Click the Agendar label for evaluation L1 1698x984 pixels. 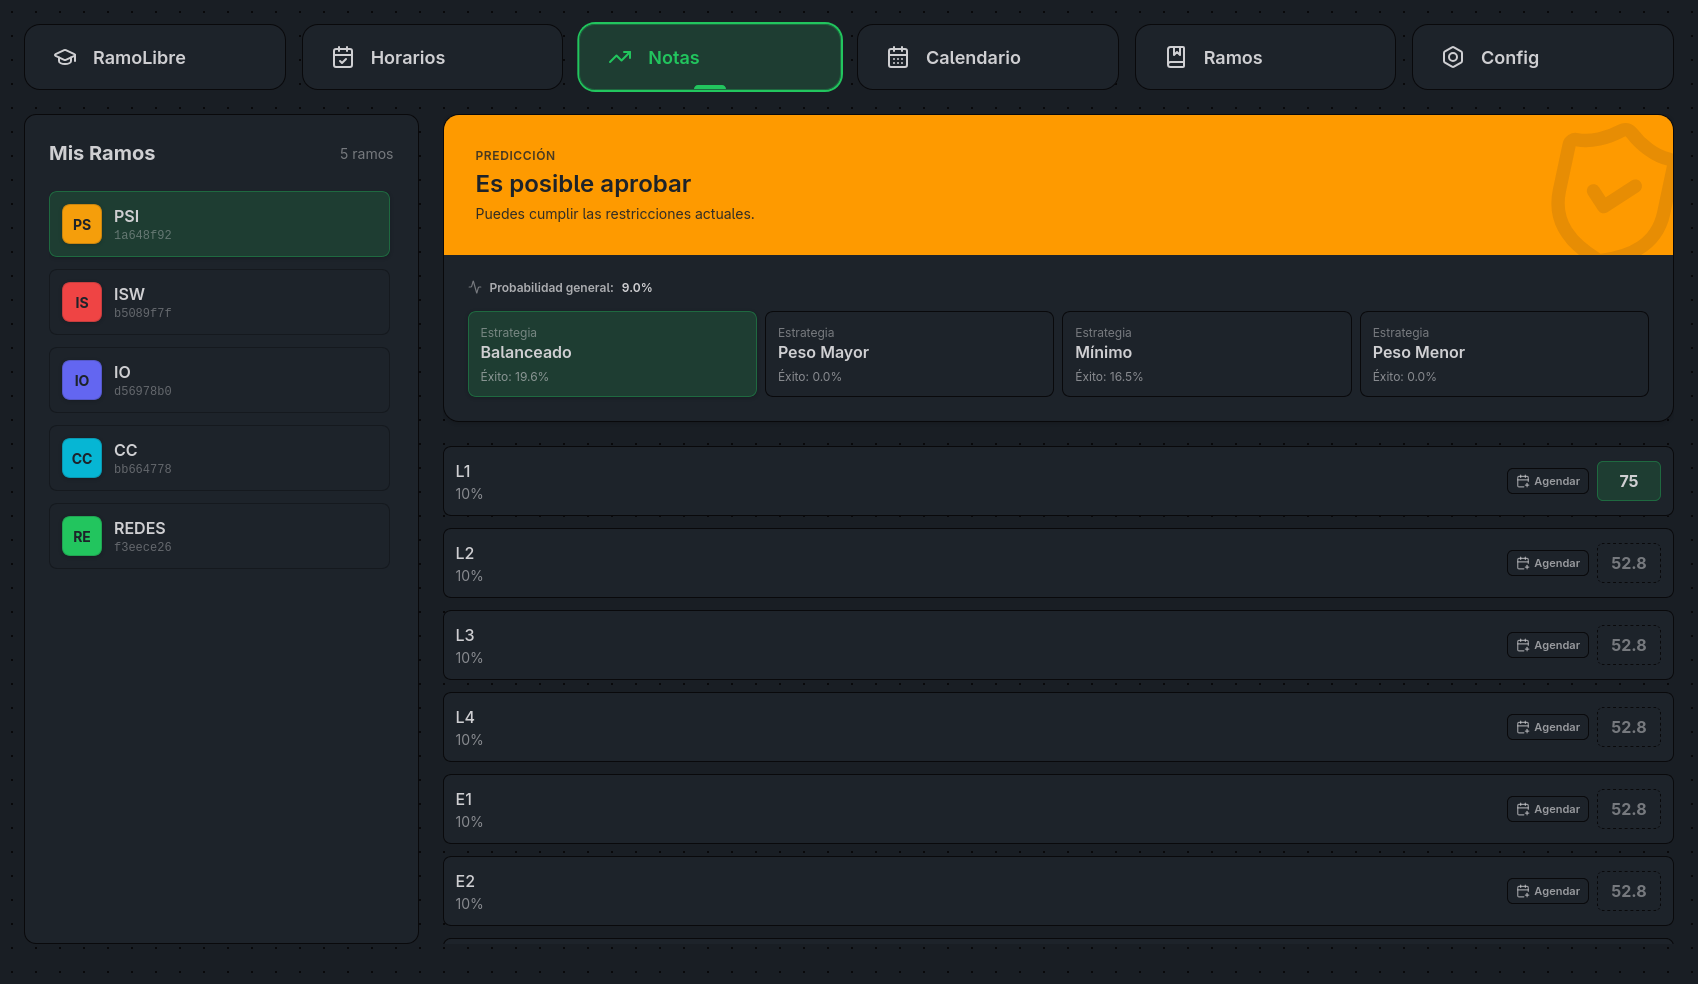click(1557, 481)
